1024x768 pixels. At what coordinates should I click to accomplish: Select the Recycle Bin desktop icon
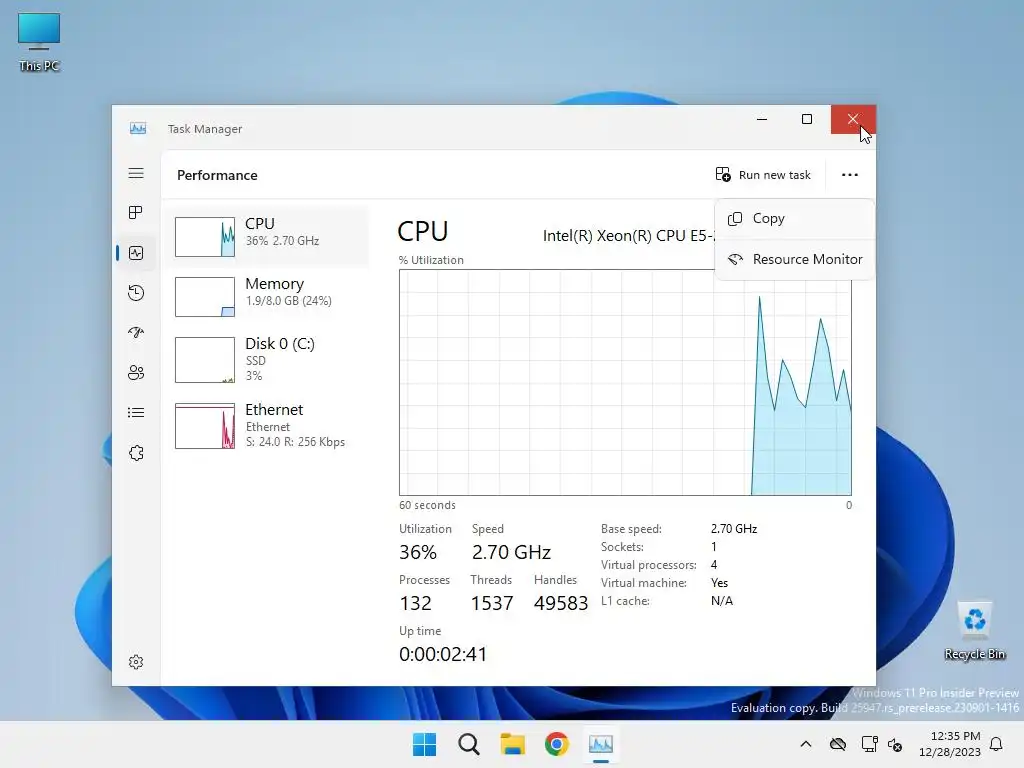(974, 631)
